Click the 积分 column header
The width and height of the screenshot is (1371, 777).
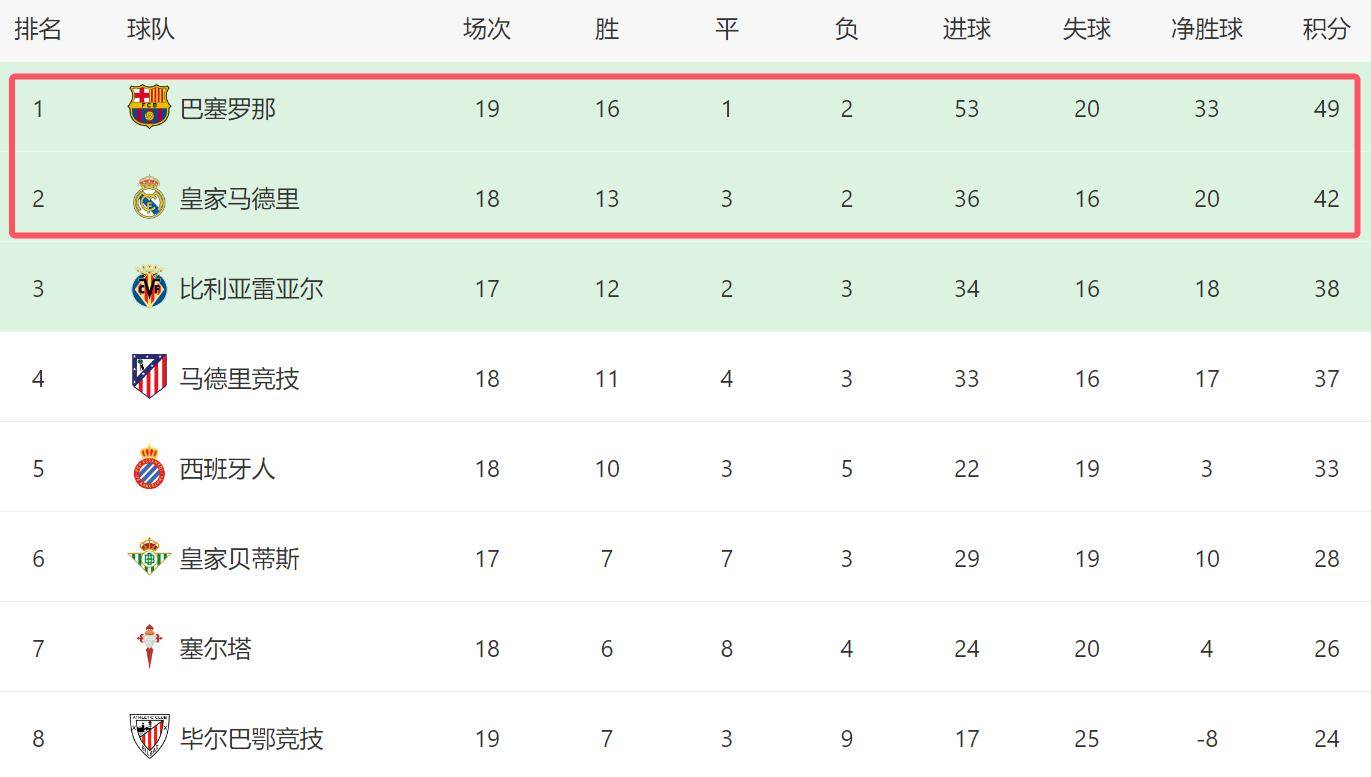click(1326, 29)
